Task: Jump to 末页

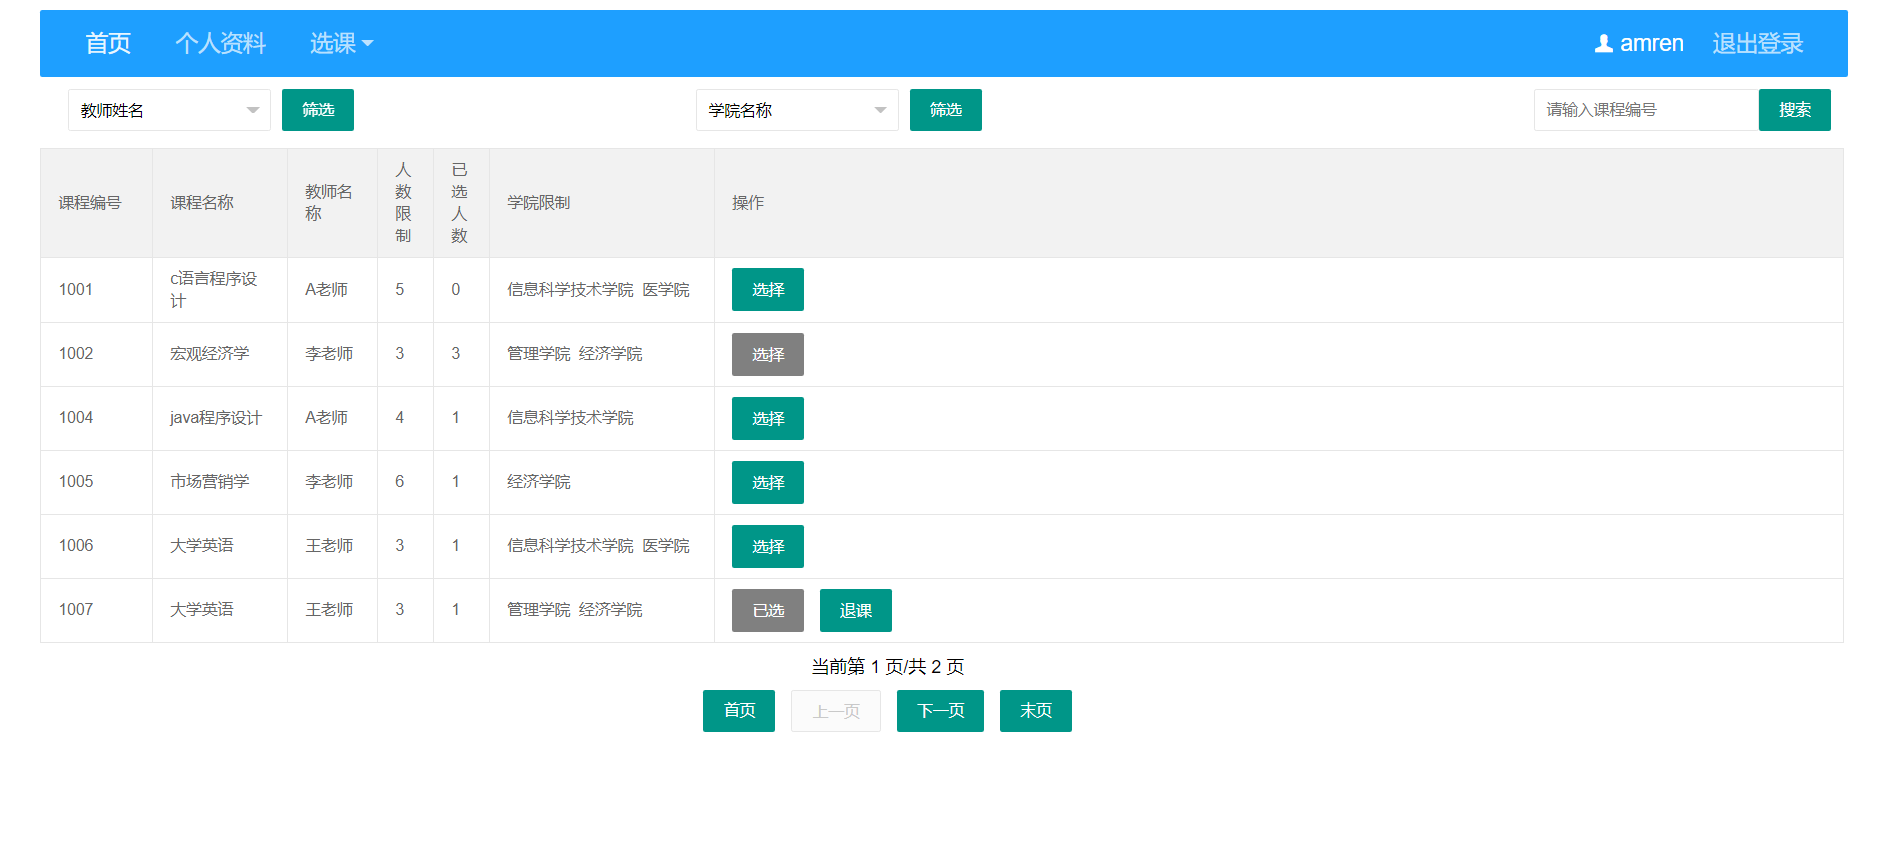Action: [x=1036, y=711]
